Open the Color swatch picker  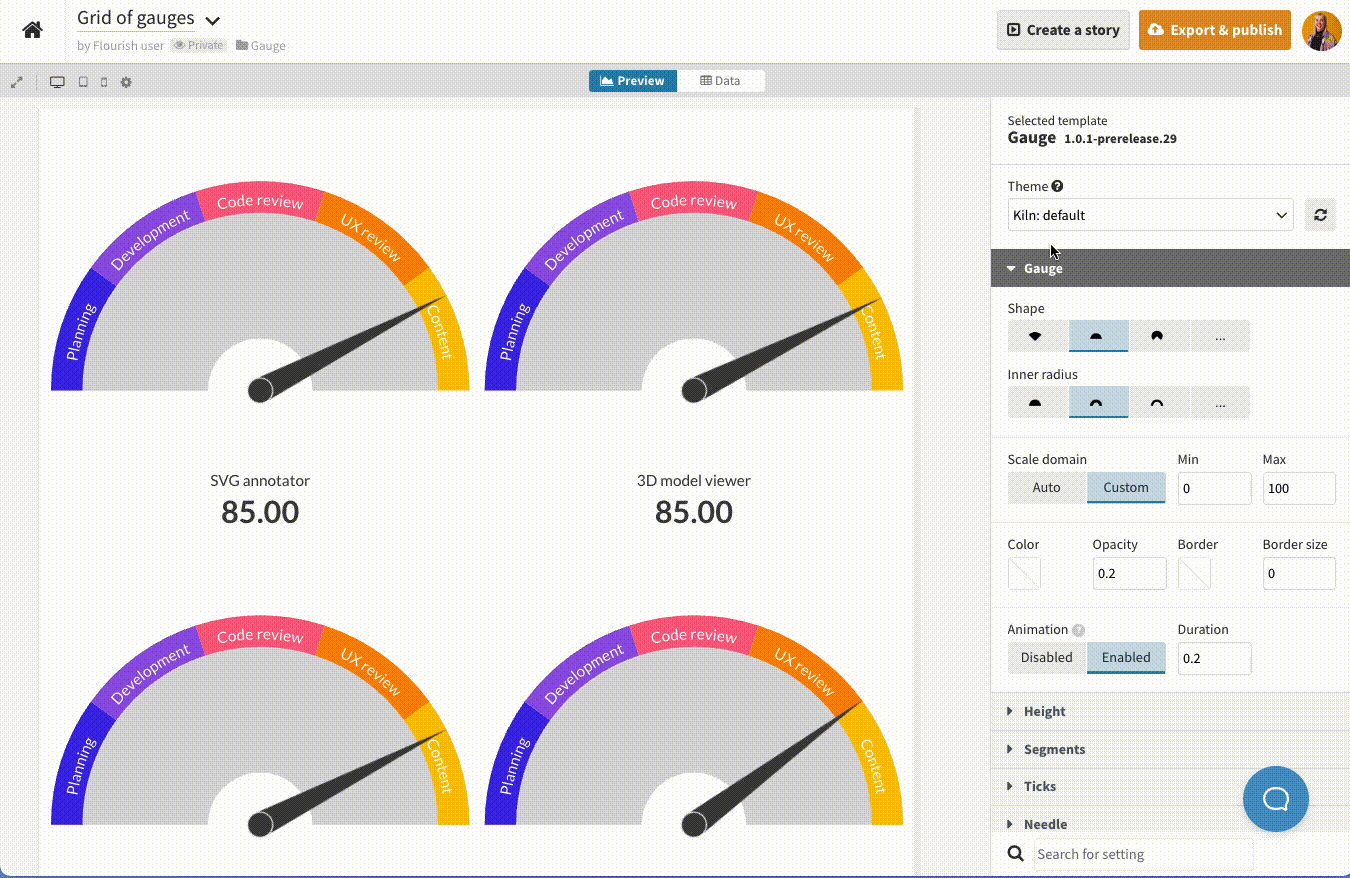[1023, 573]
